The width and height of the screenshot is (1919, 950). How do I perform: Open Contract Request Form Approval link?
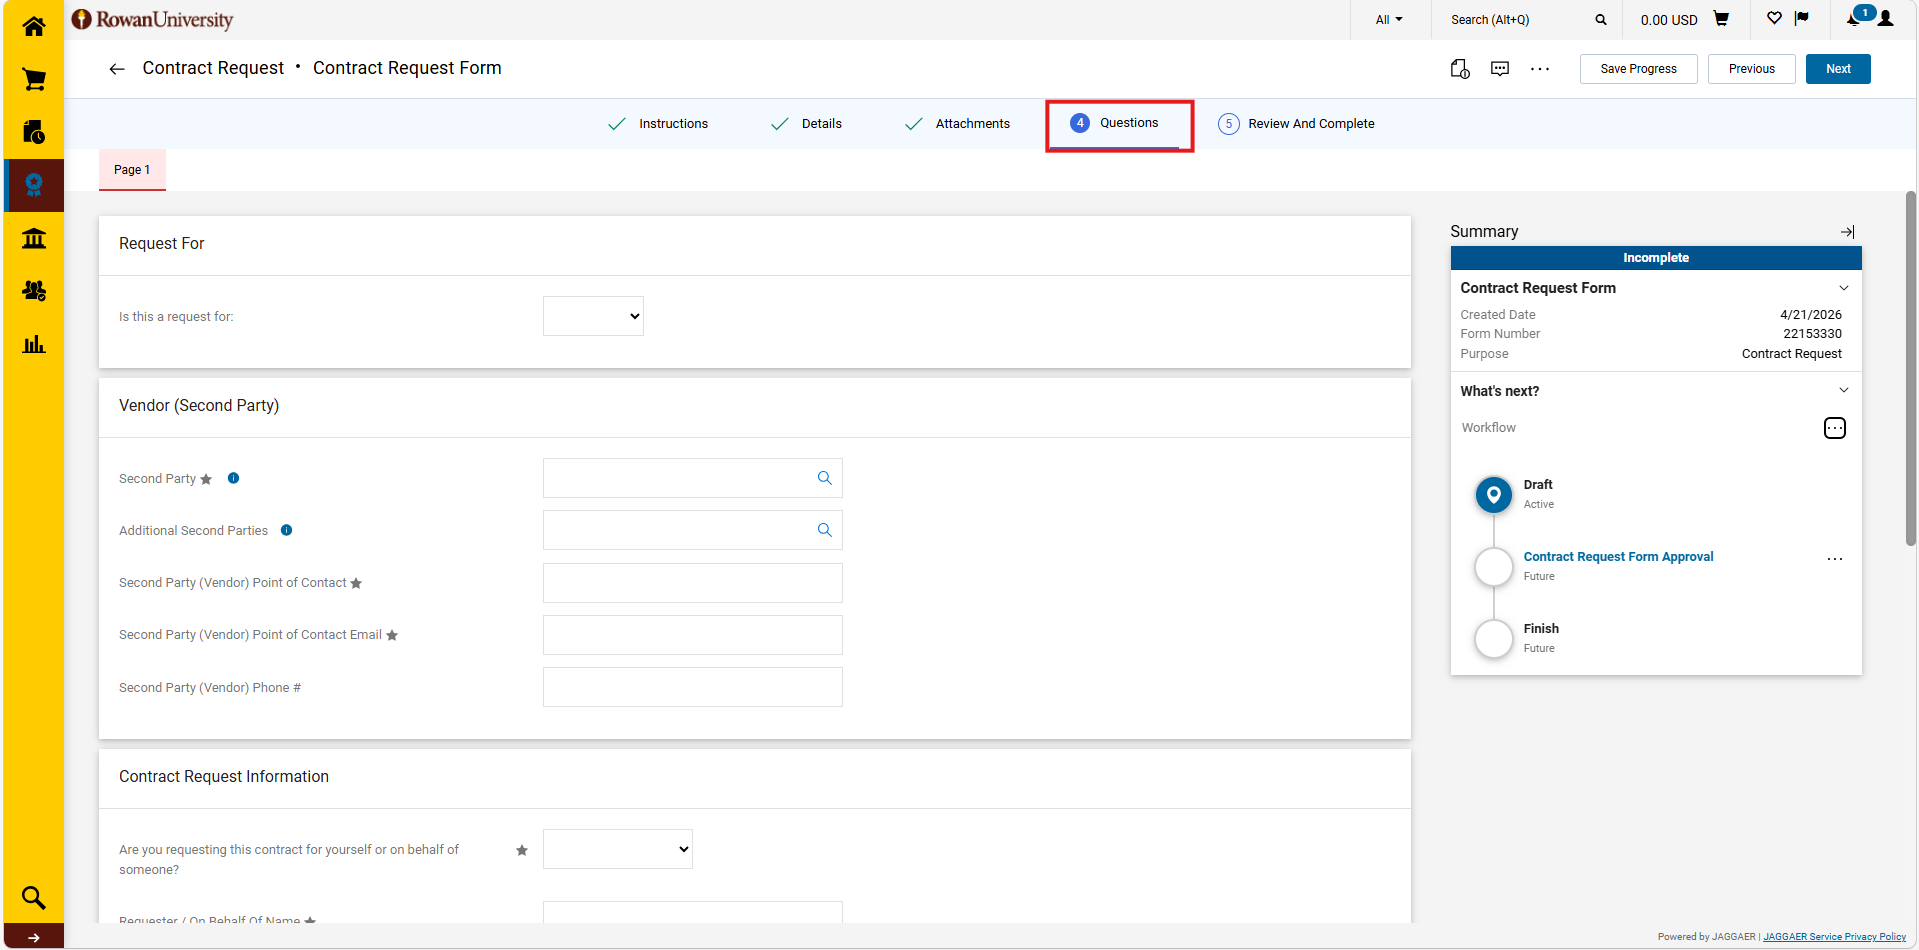coord(1618,557)
